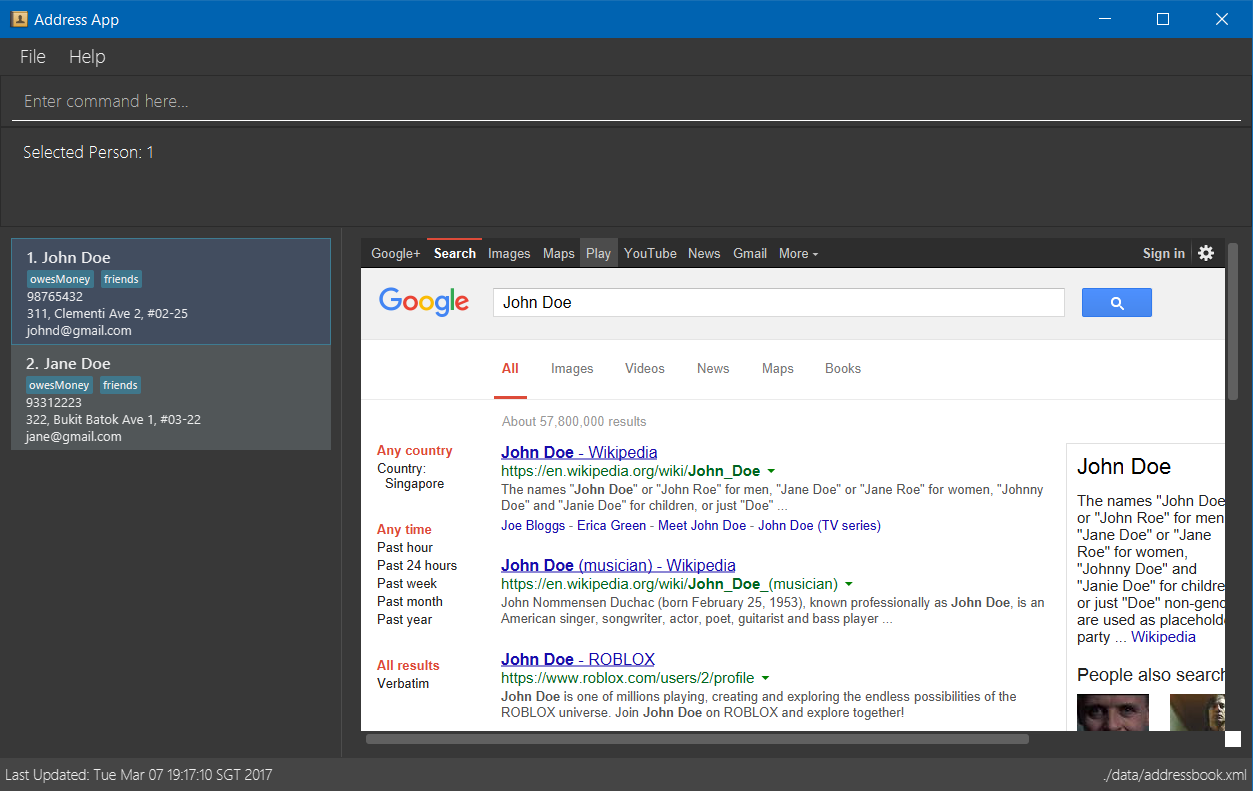Click the phone number 98765432
This screenshot has height=791, width=1253.
(x=55, y=297)
